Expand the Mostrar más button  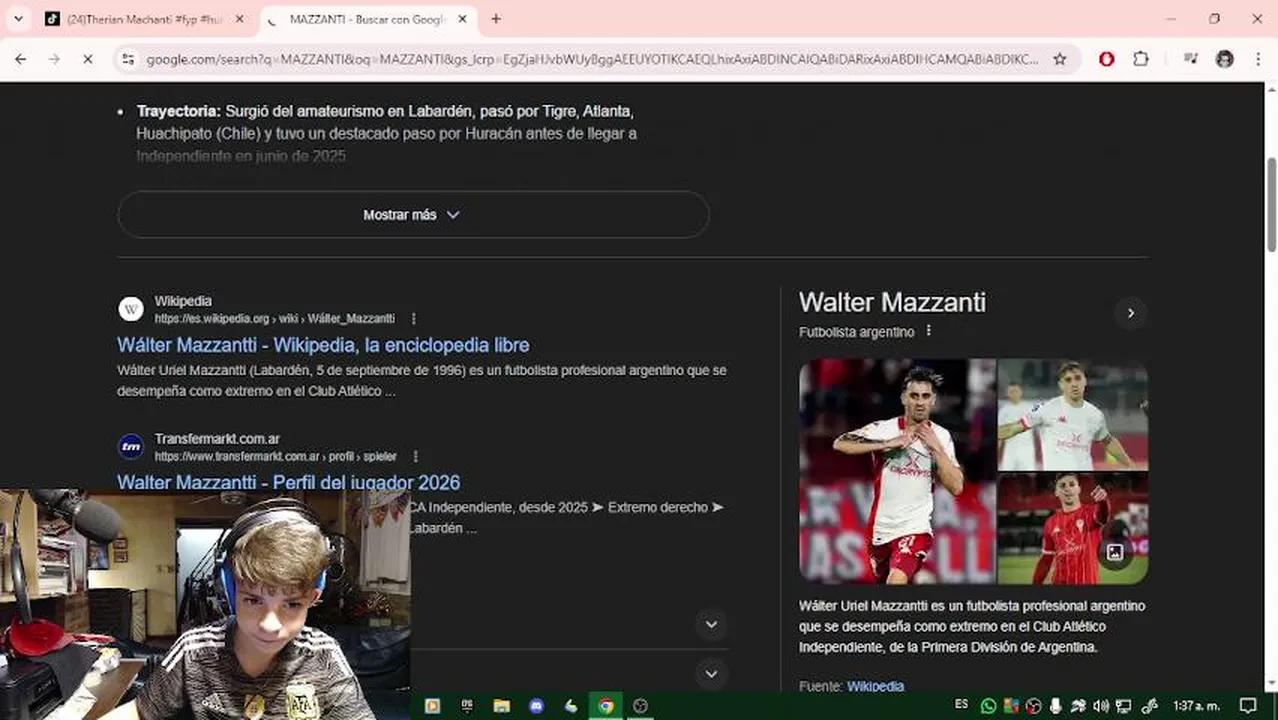point(413,214)
